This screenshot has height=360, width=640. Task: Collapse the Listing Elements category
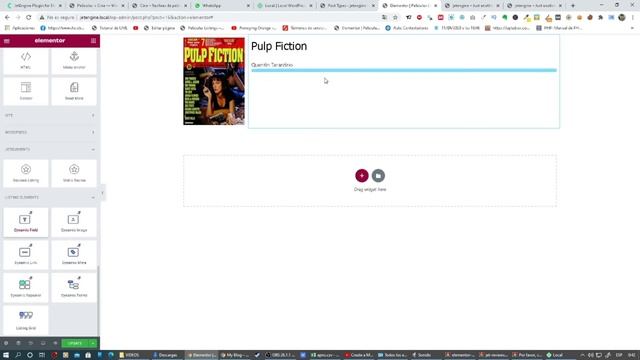tap(50, 197)
